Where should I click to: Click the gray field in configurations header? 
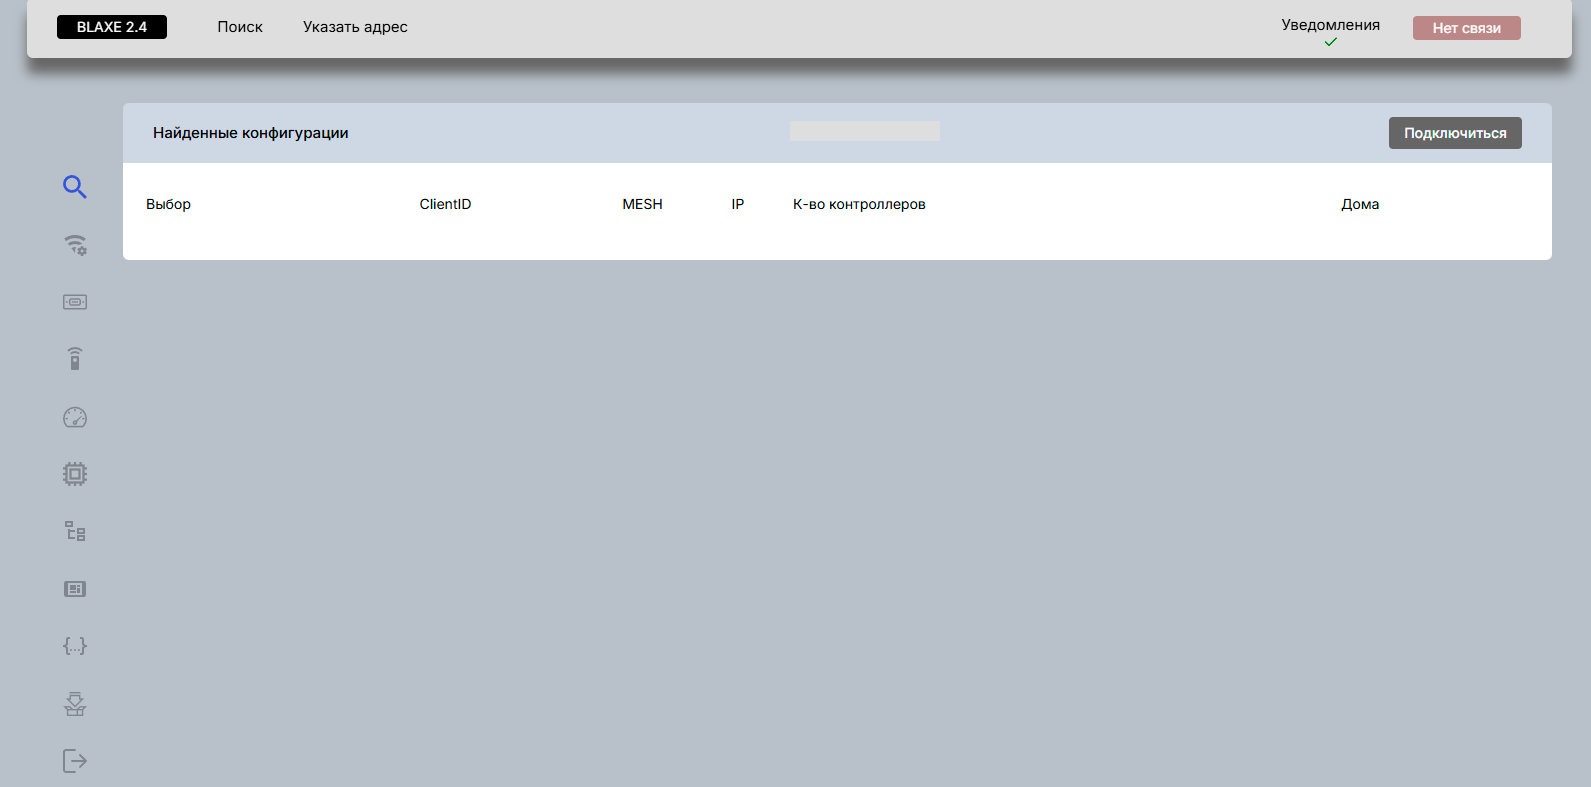864,131
